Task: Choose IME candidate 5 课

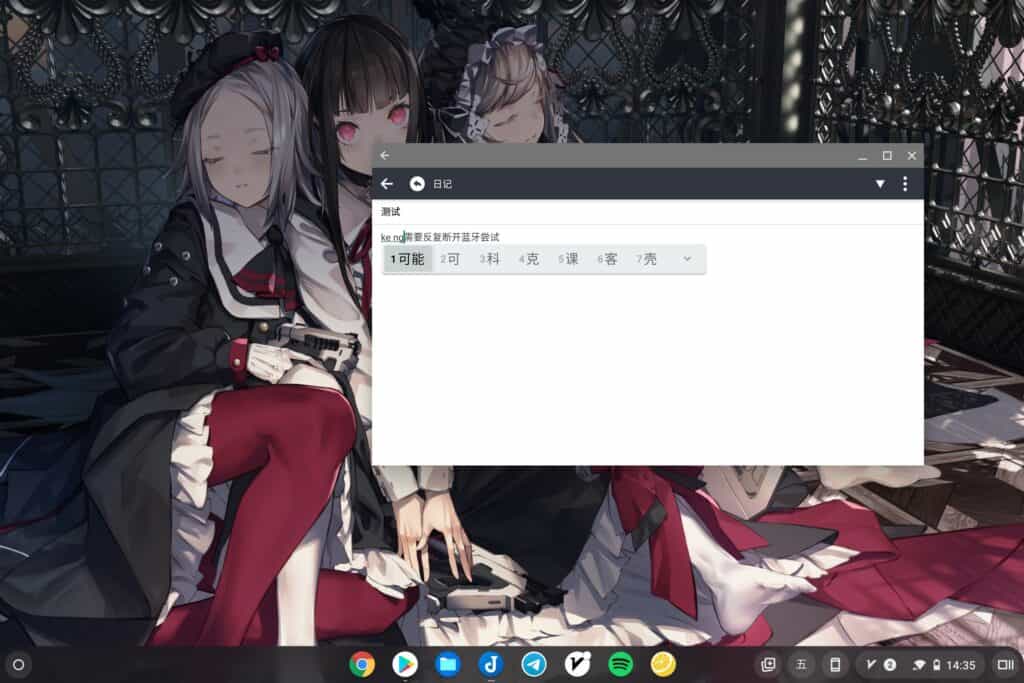Action: point(568,259)
